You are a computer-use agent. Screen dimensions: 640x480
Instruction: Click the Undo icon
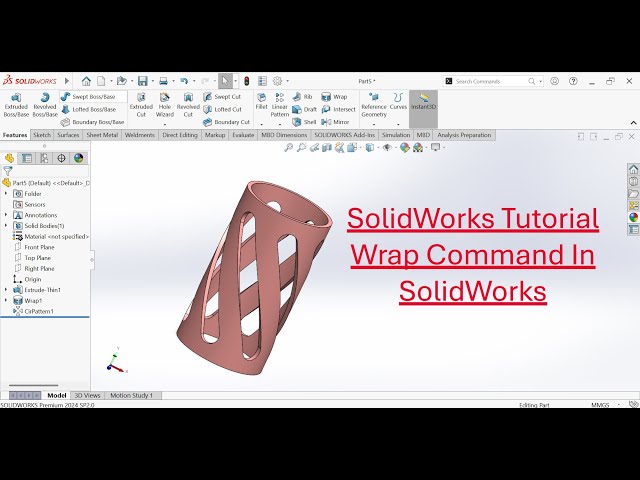pos(184,81)
